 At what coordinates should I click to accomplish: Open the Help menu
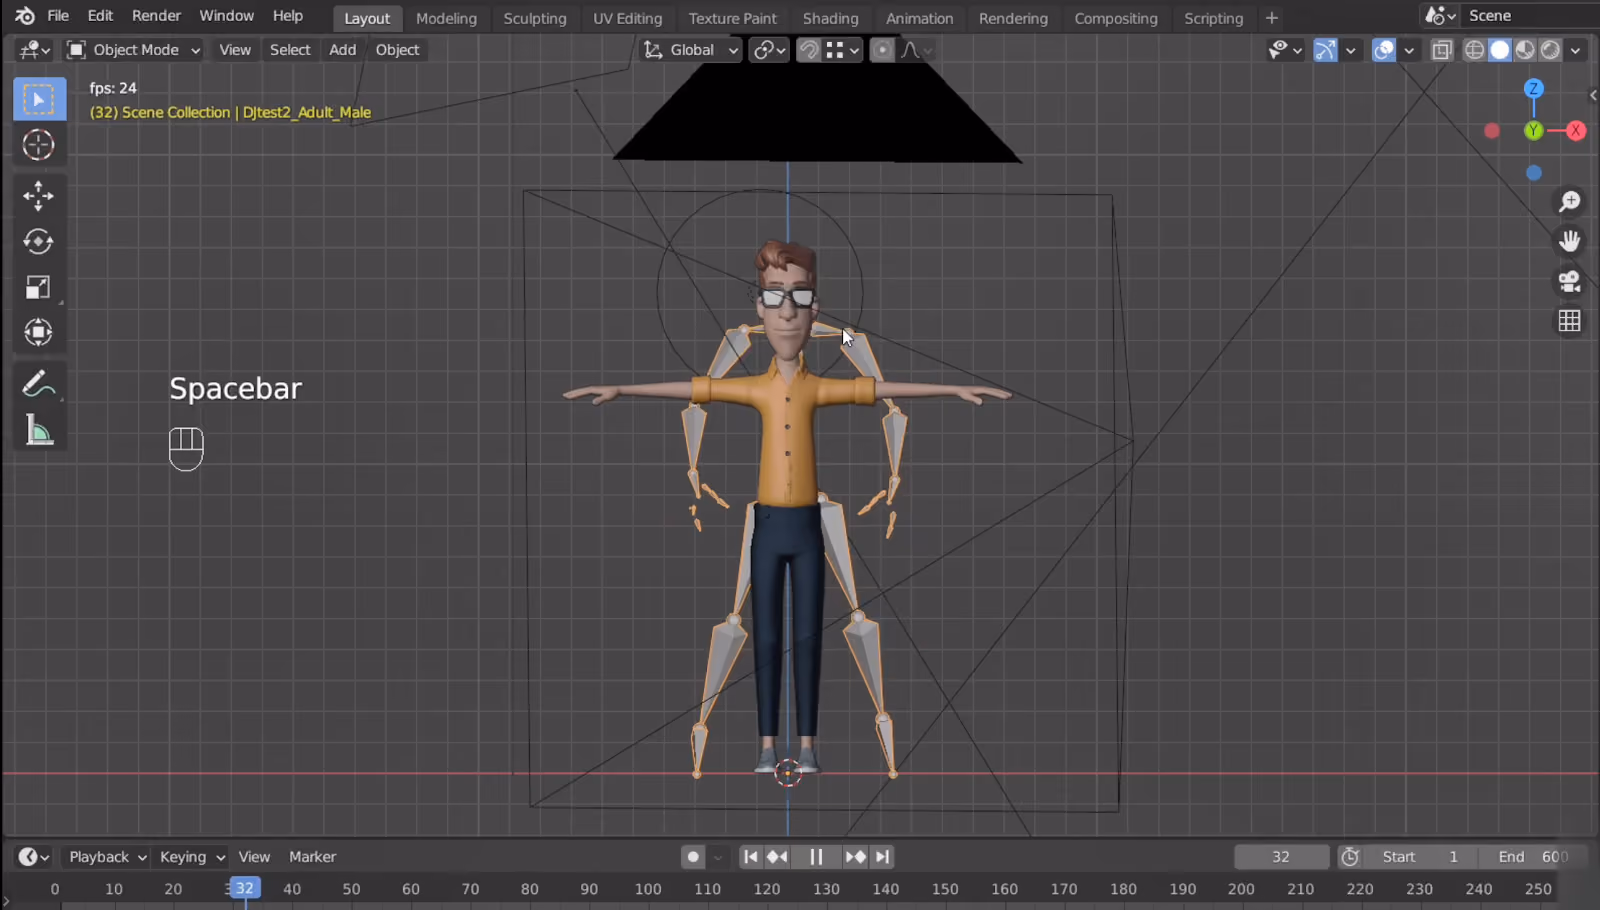click(288, 16)
